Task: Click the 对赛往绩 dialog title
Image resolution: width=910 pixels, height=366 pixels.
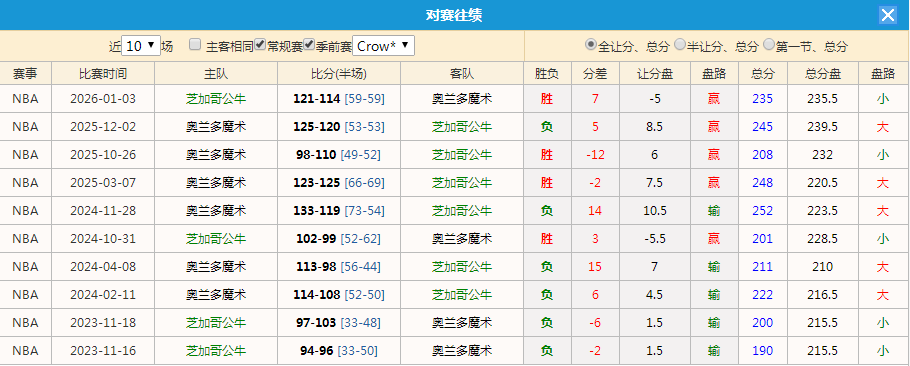Action: (454, 15)
